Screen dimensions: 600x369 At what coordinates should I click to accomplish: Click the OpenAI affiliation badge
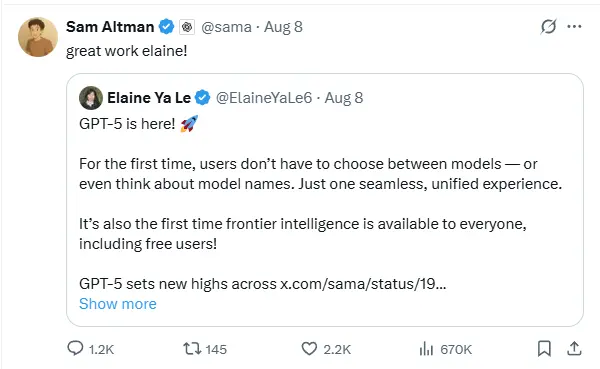187,27
